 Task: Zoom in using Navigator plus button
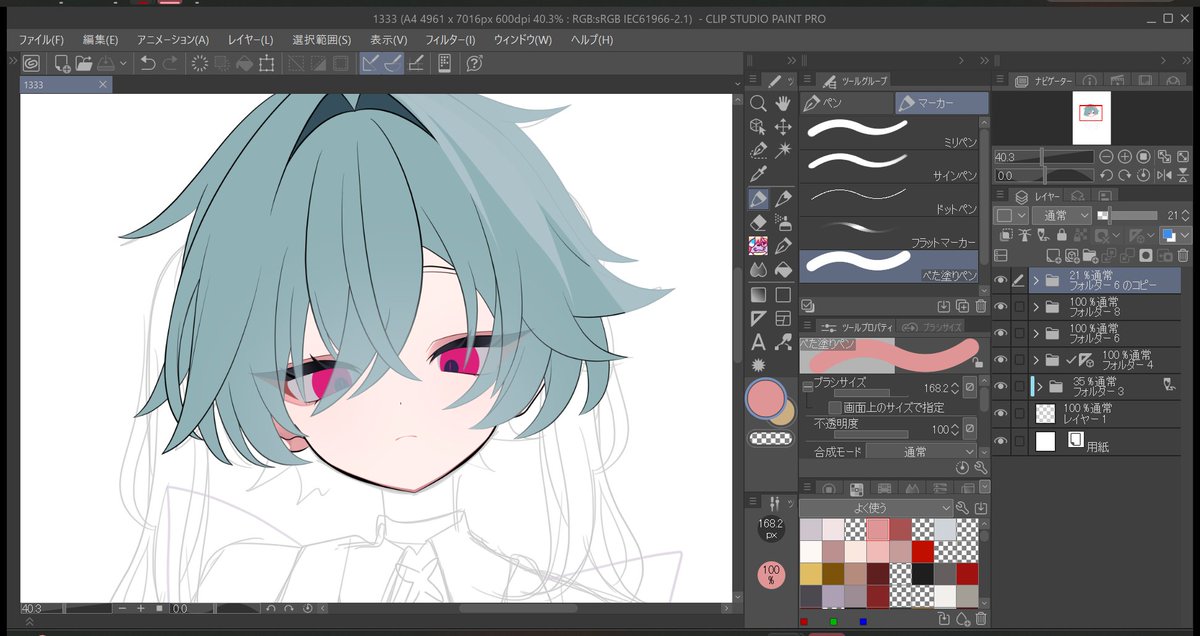point(1125,157)
